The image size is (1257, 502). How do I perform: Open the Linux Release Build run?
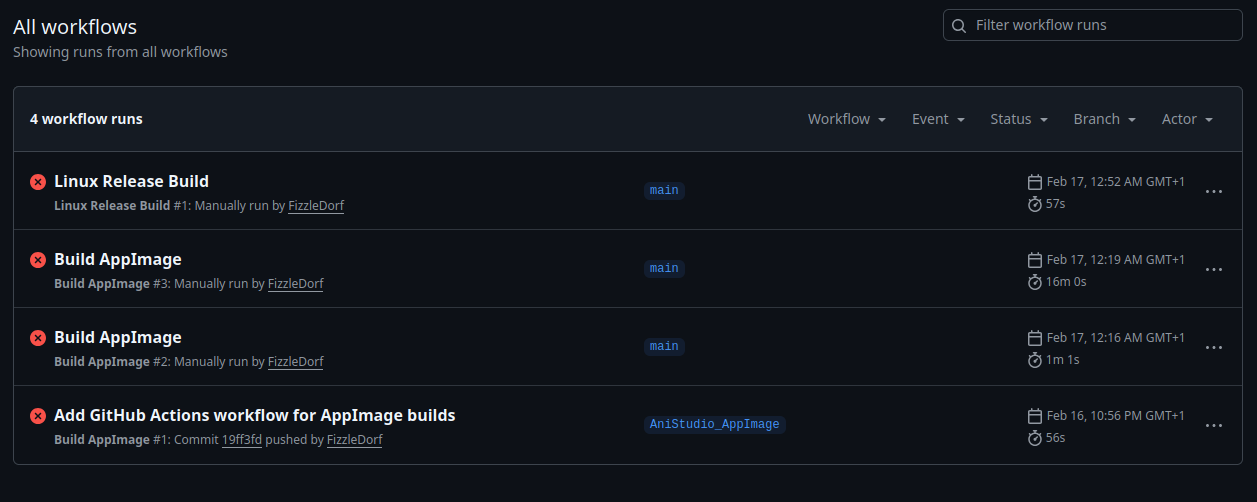131,181
